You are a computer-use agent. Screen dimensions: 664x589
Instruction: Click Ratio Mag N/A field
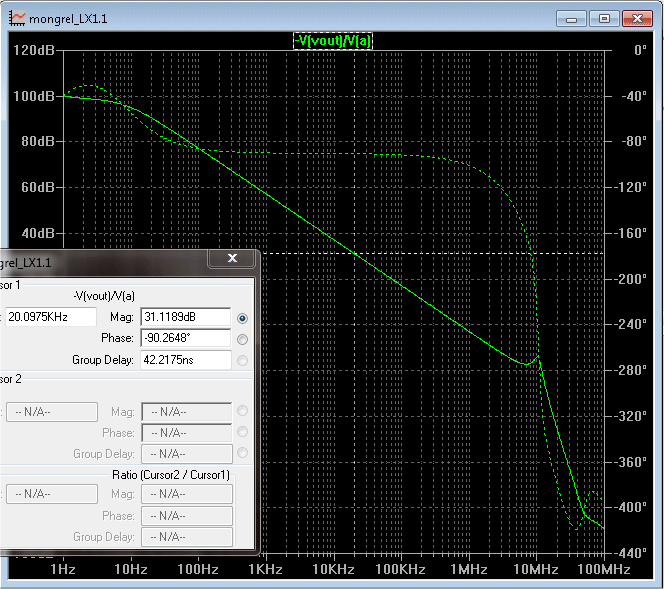pos(186,494)
